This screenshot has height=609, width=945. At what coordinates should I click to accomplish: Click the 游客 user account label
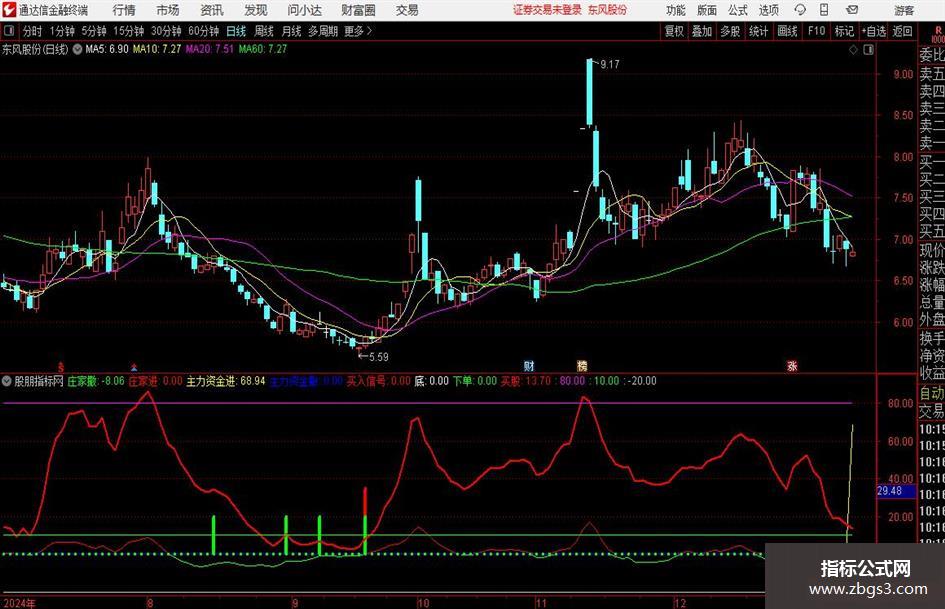click(x=903, y=10)
